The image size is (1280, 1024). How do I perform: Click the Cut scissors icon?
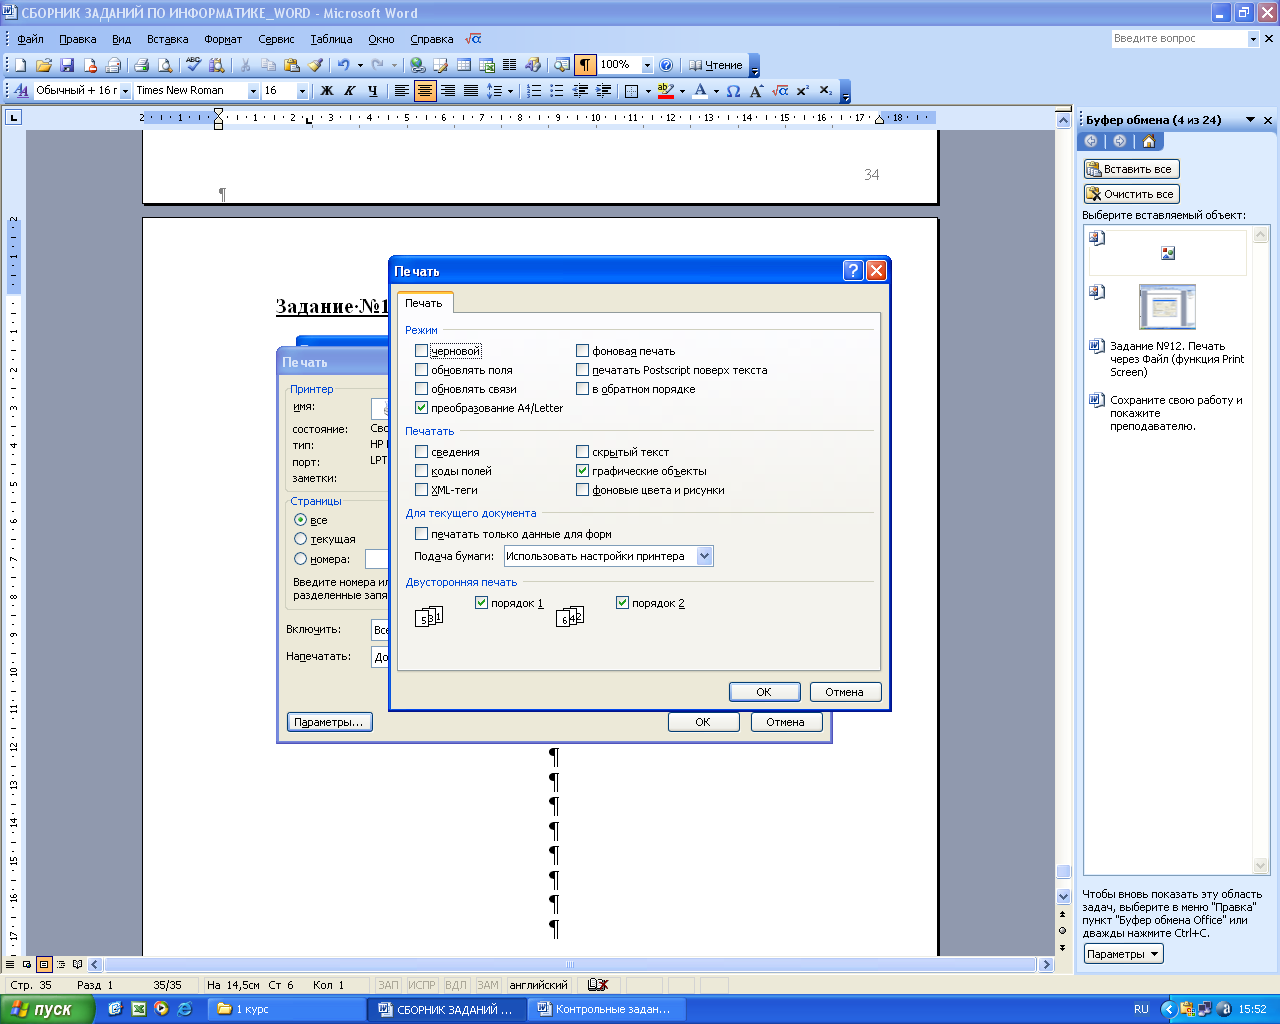[245, 65]
